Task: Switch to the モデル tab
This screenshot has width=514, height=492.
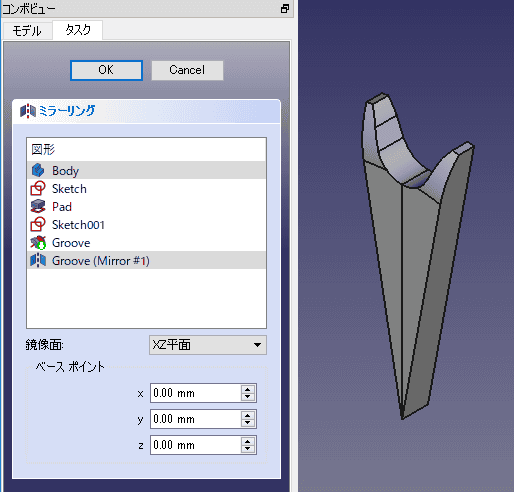Action: point(27,31)
